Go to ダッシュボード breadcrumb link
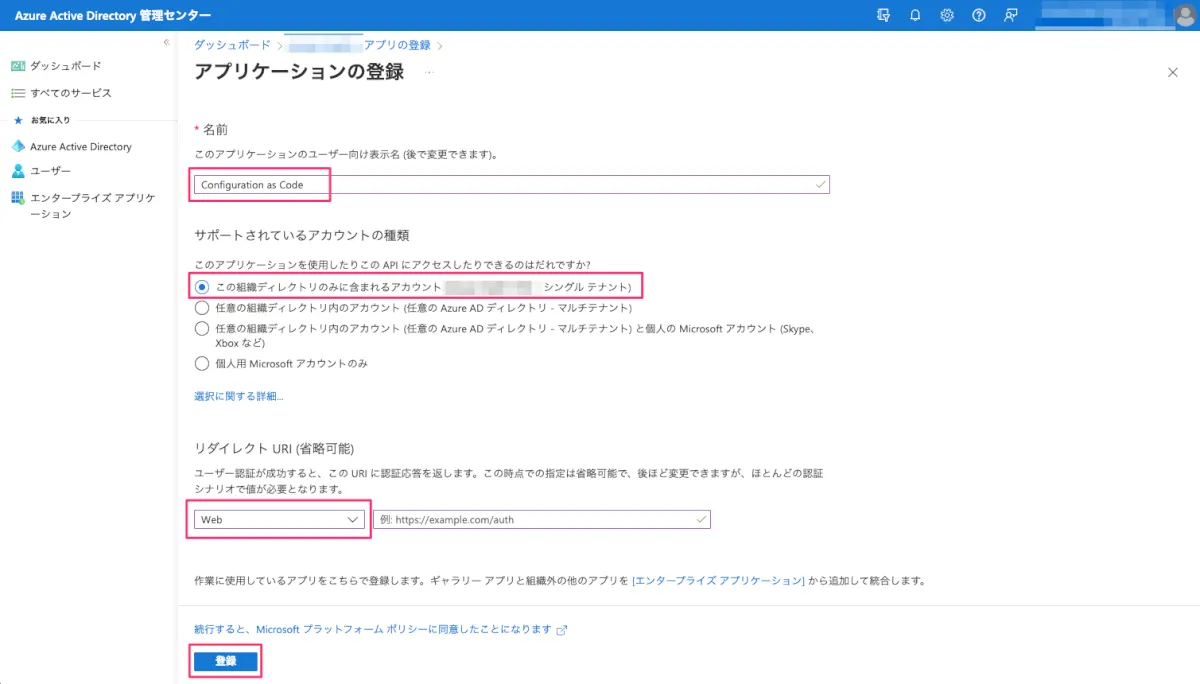The height and width of the screenshot is (684, 1200). 231,45
